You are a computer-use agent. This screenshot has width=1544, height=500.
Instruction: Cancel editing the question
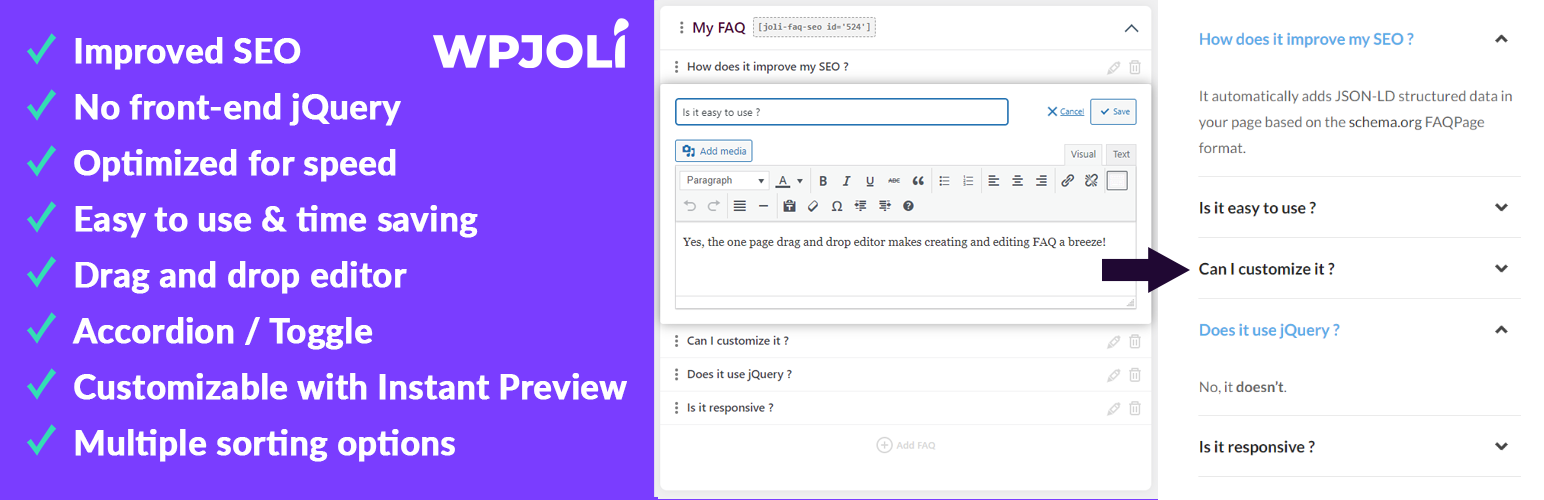point(1066,112)
